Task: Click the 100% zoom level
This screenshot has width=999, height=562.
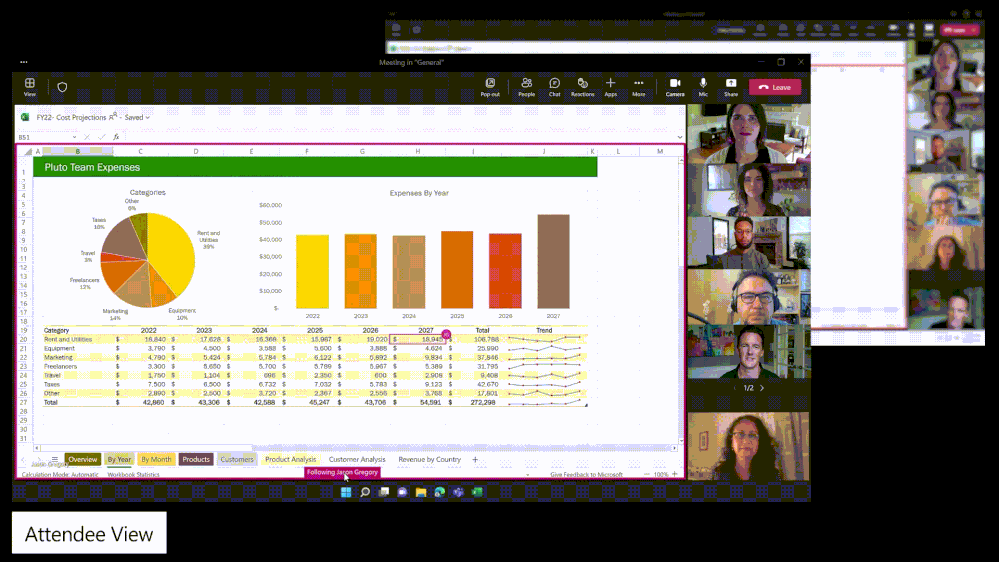Action: pyautogui.click(x=661, y=475)
